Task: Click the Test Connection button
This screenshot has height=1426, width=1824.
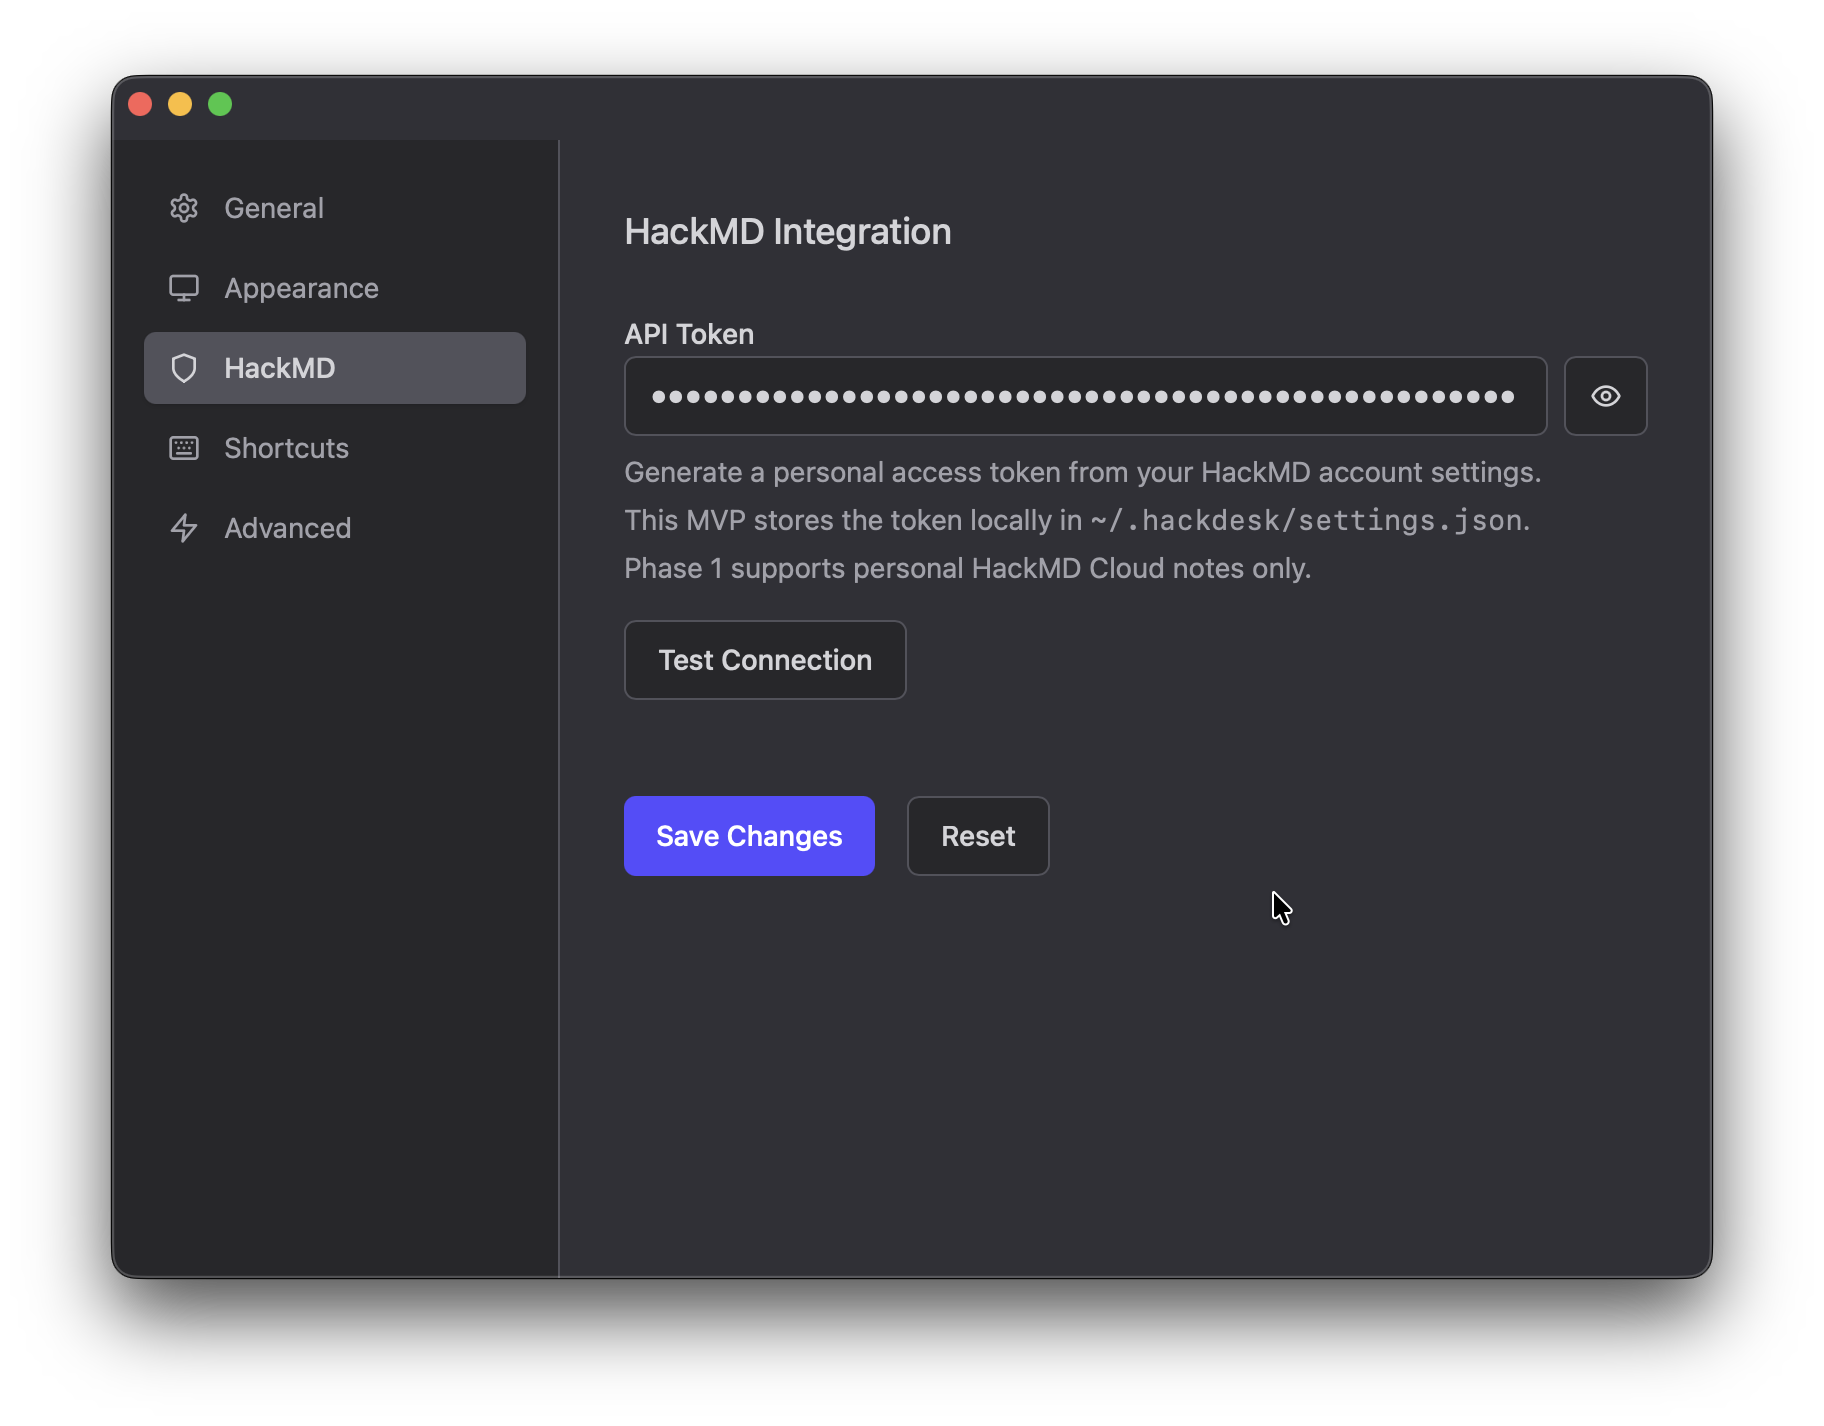Action: click(765, 660)
